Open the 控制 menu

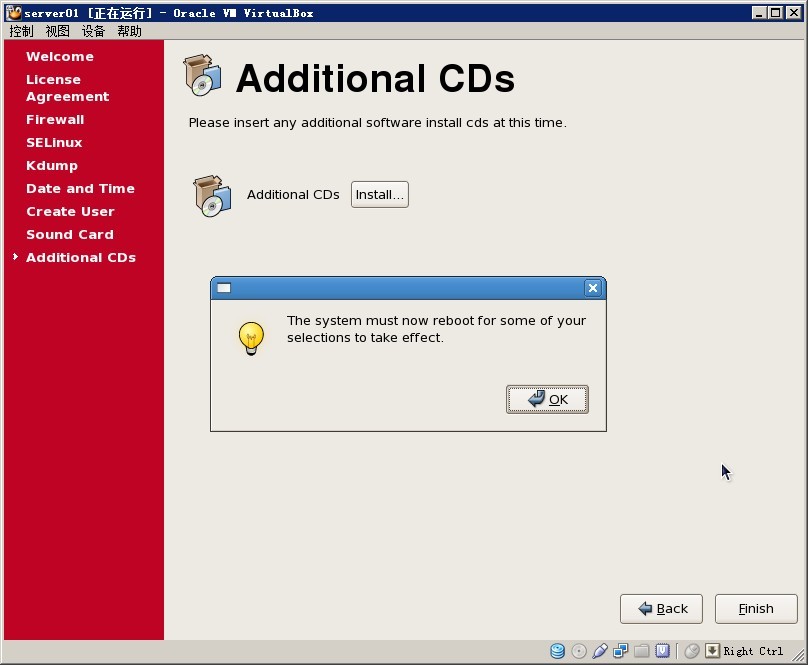click(21, 31)
